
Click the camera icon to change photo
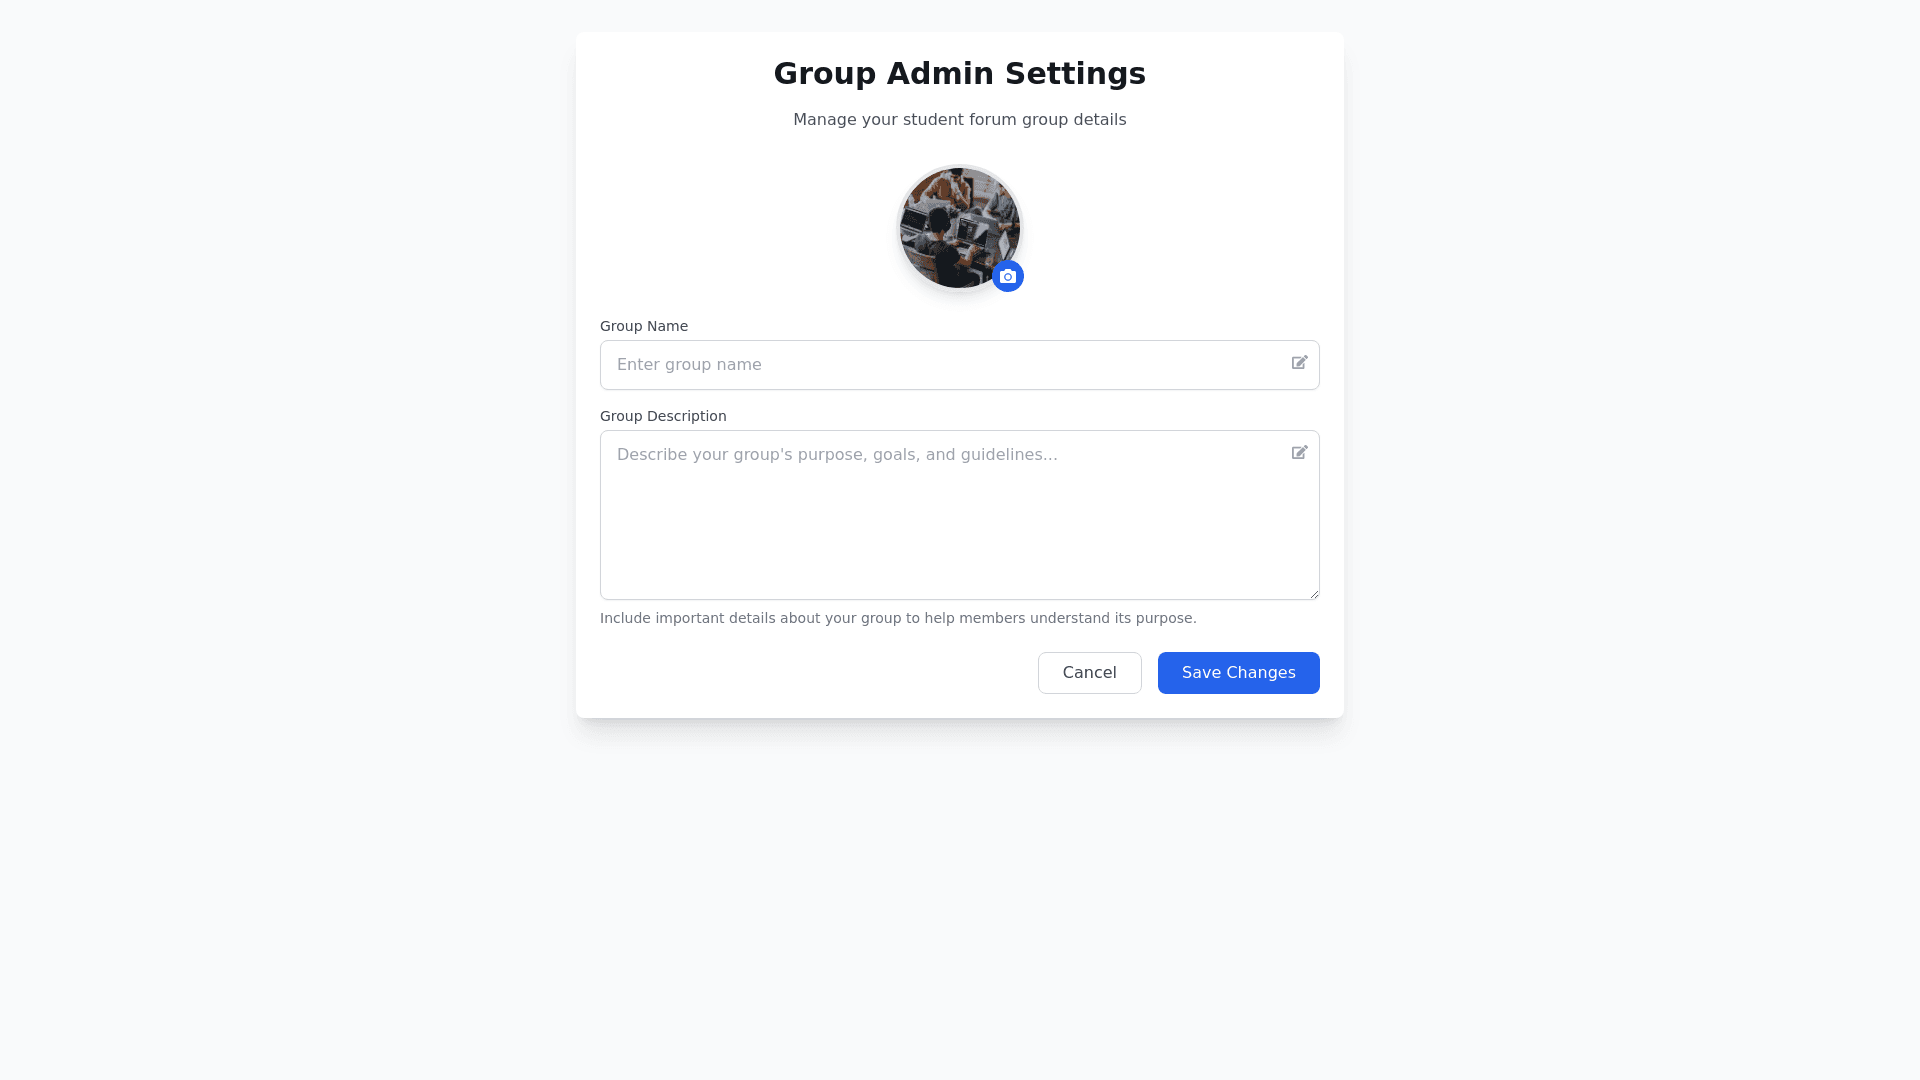pos(1008,276)
